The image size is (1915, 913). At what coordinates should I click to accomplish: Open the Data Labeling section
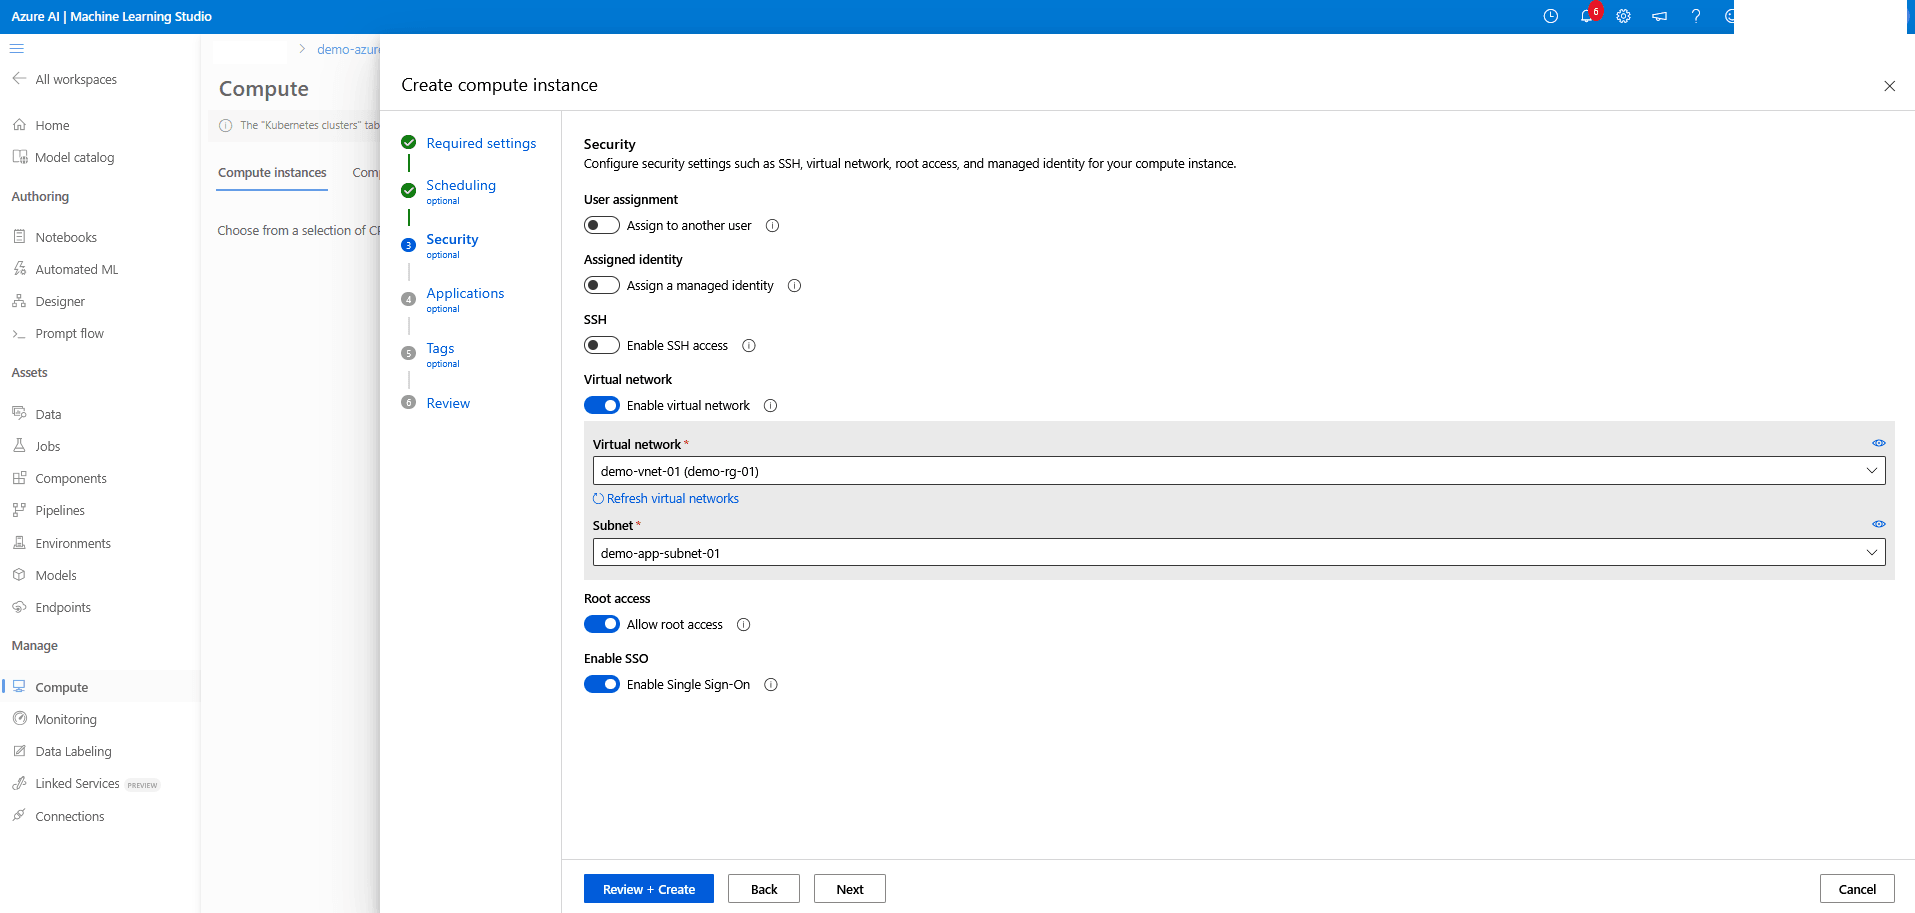72,750
